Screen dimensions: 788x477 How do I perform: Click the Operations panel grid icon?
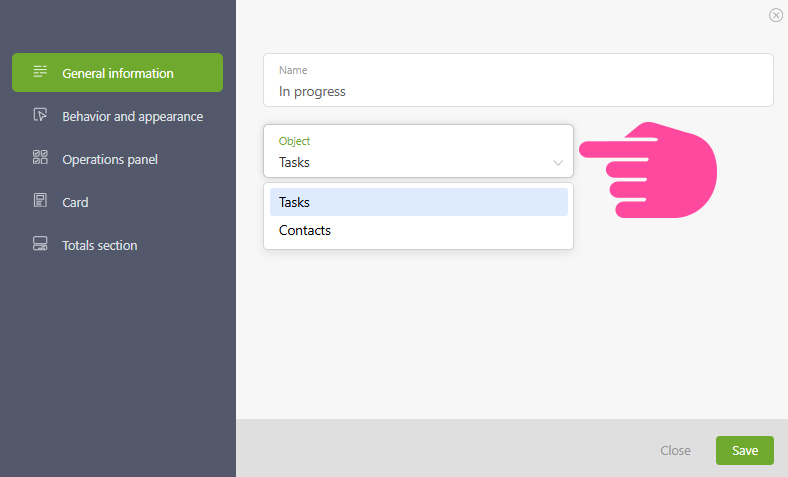tap(40, 157)
